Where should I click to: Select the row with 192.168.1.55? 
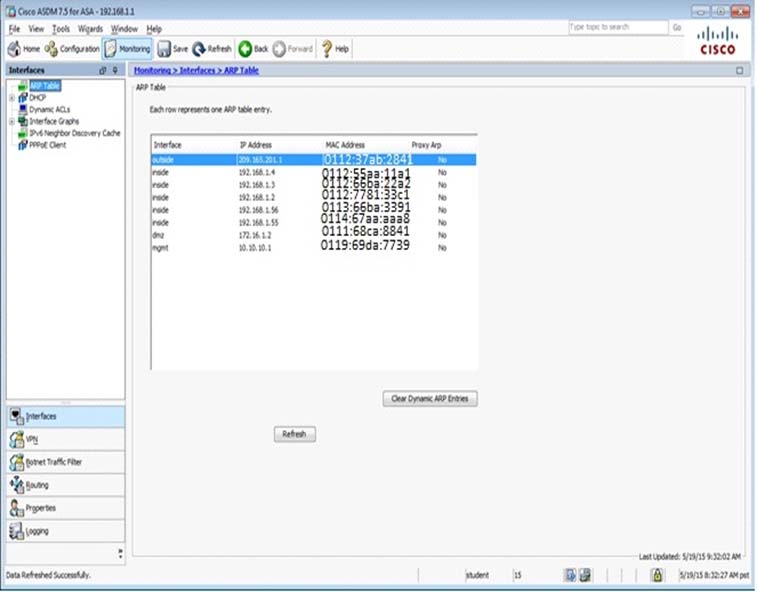(x=314, y=223)
